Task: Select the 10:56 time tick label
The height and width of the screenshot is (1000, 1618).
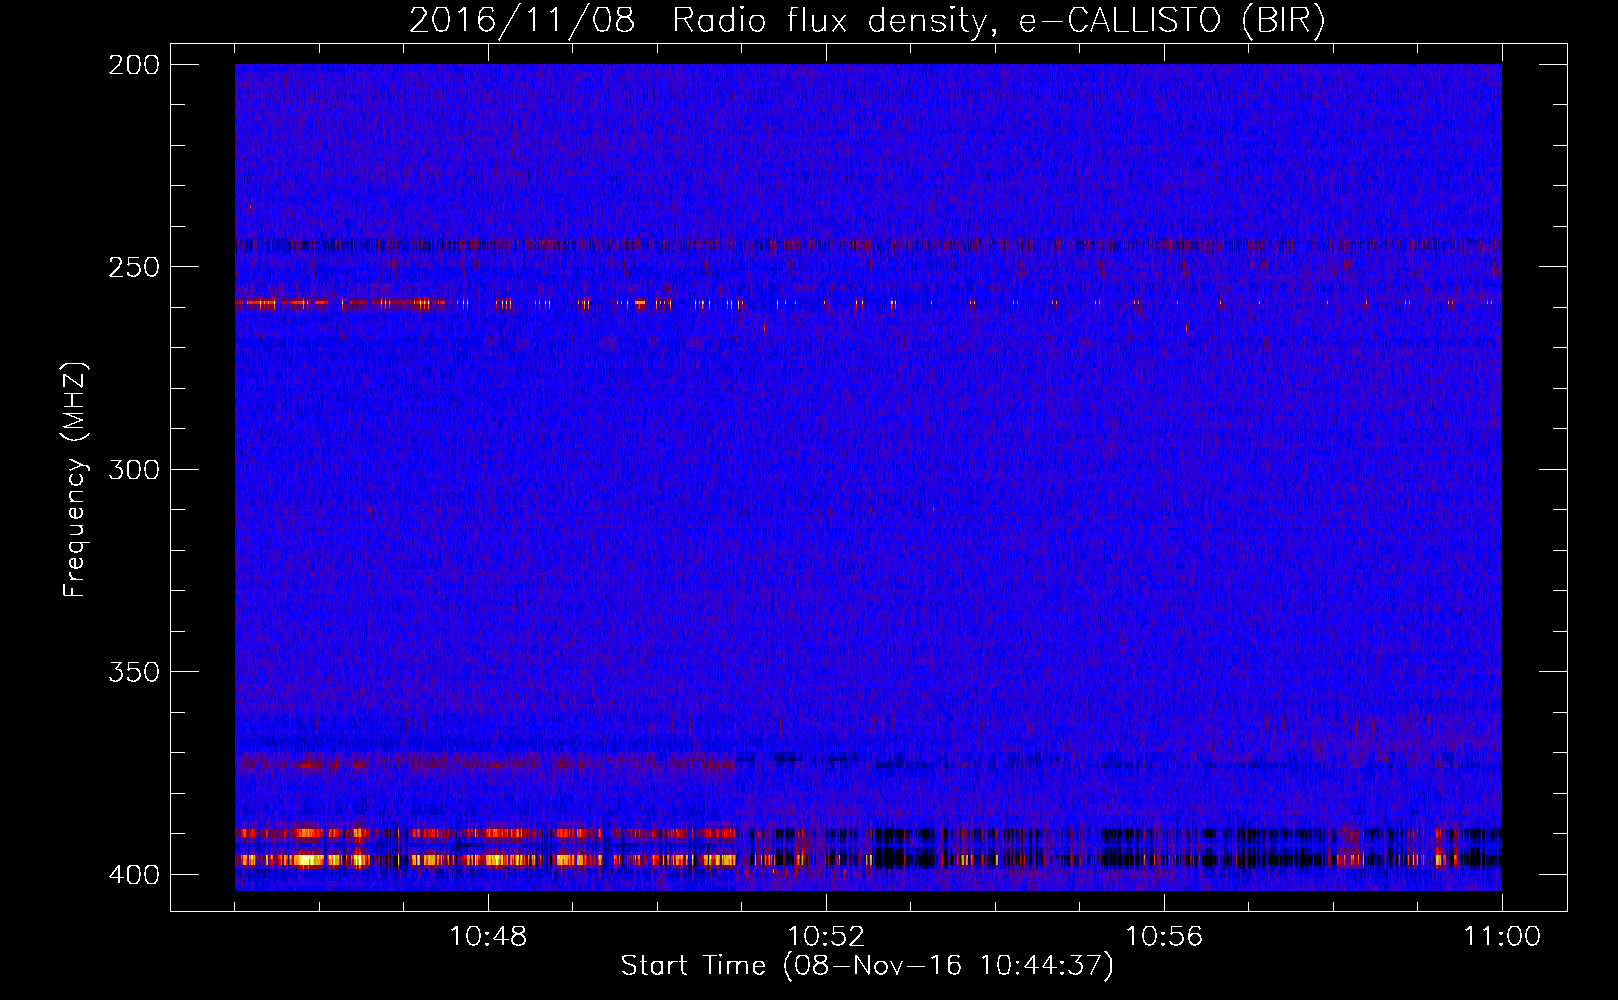Action: pyautogui.click(x=1164, y=937)
